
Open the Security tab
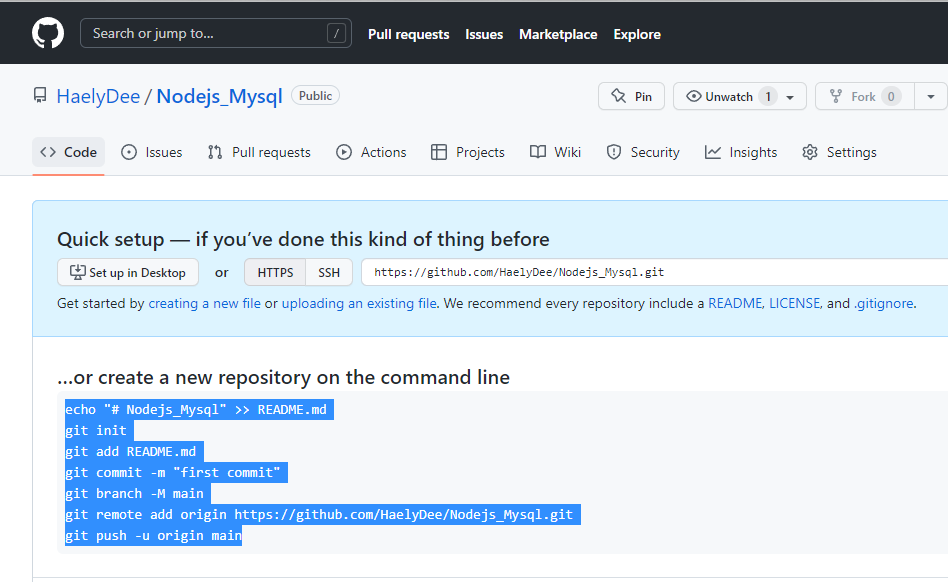pyautogui.click(x=643, y=152)
